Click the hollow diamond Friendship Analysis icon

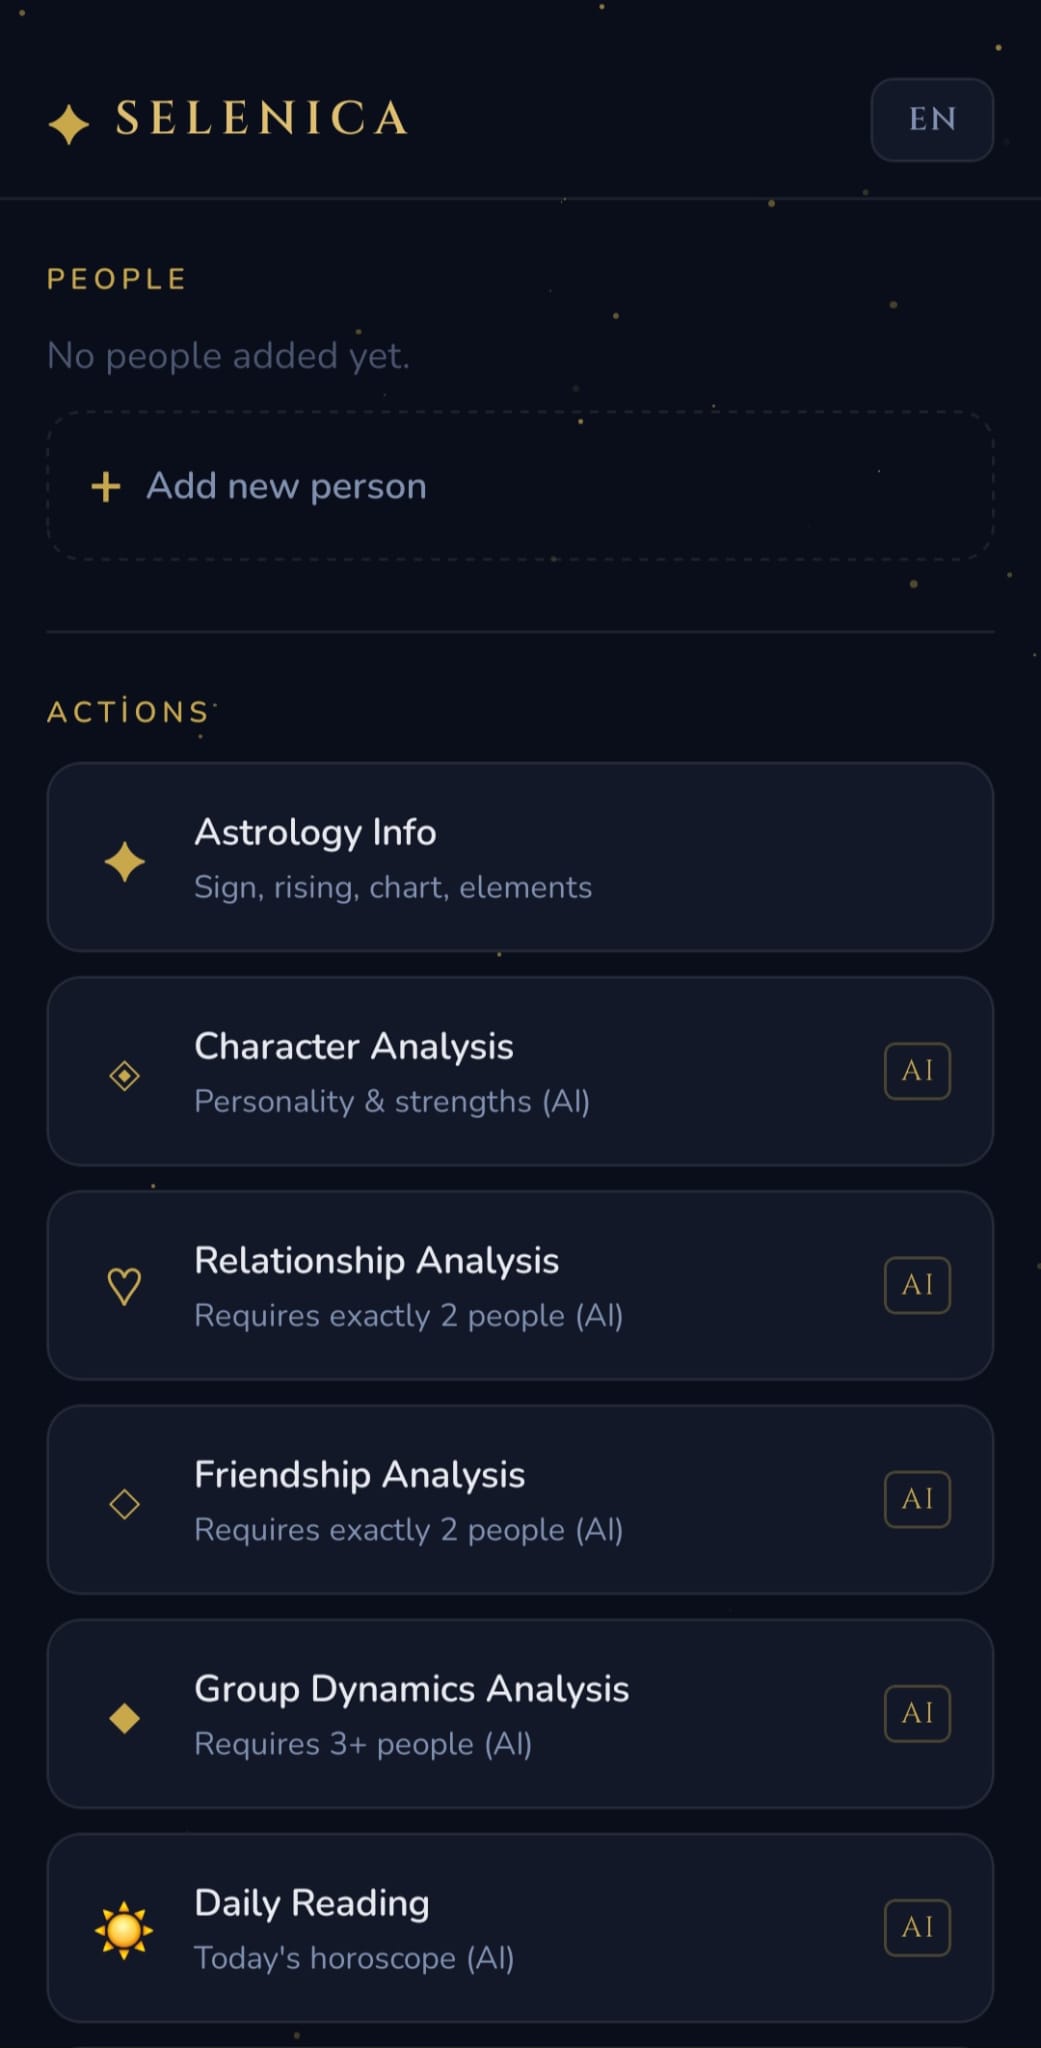(x=124, y=1504)
